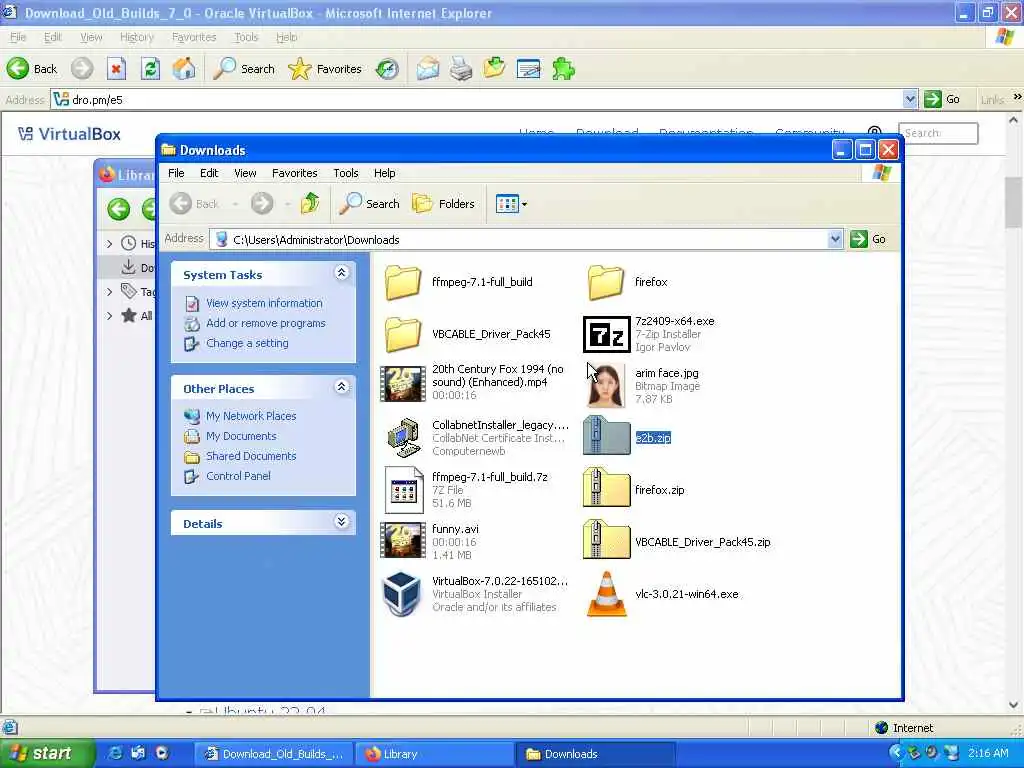Viewport: 1024px width, 768px height.
Task: Select the e2b.zip archive icon
Action: point(606,436)
